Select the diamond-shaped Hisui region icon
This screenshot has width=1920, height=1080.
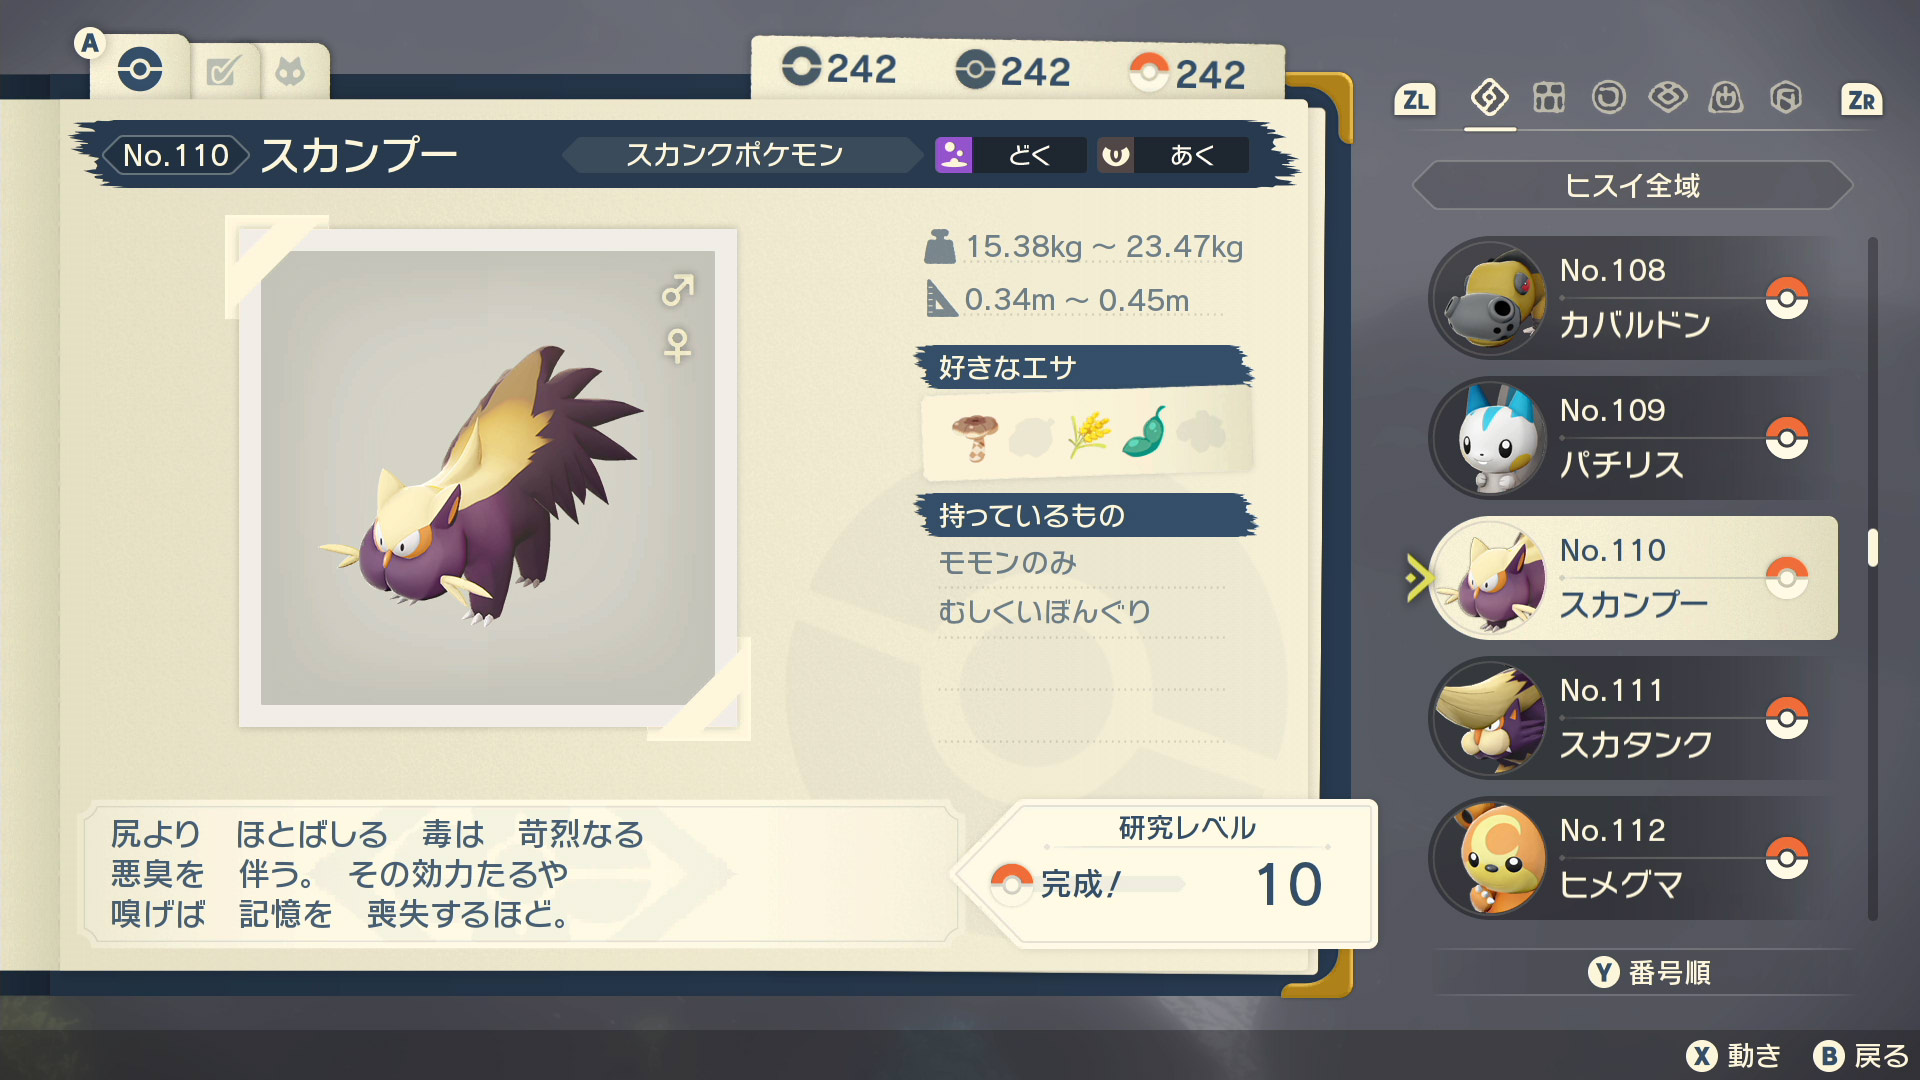tap(1490, 98)
